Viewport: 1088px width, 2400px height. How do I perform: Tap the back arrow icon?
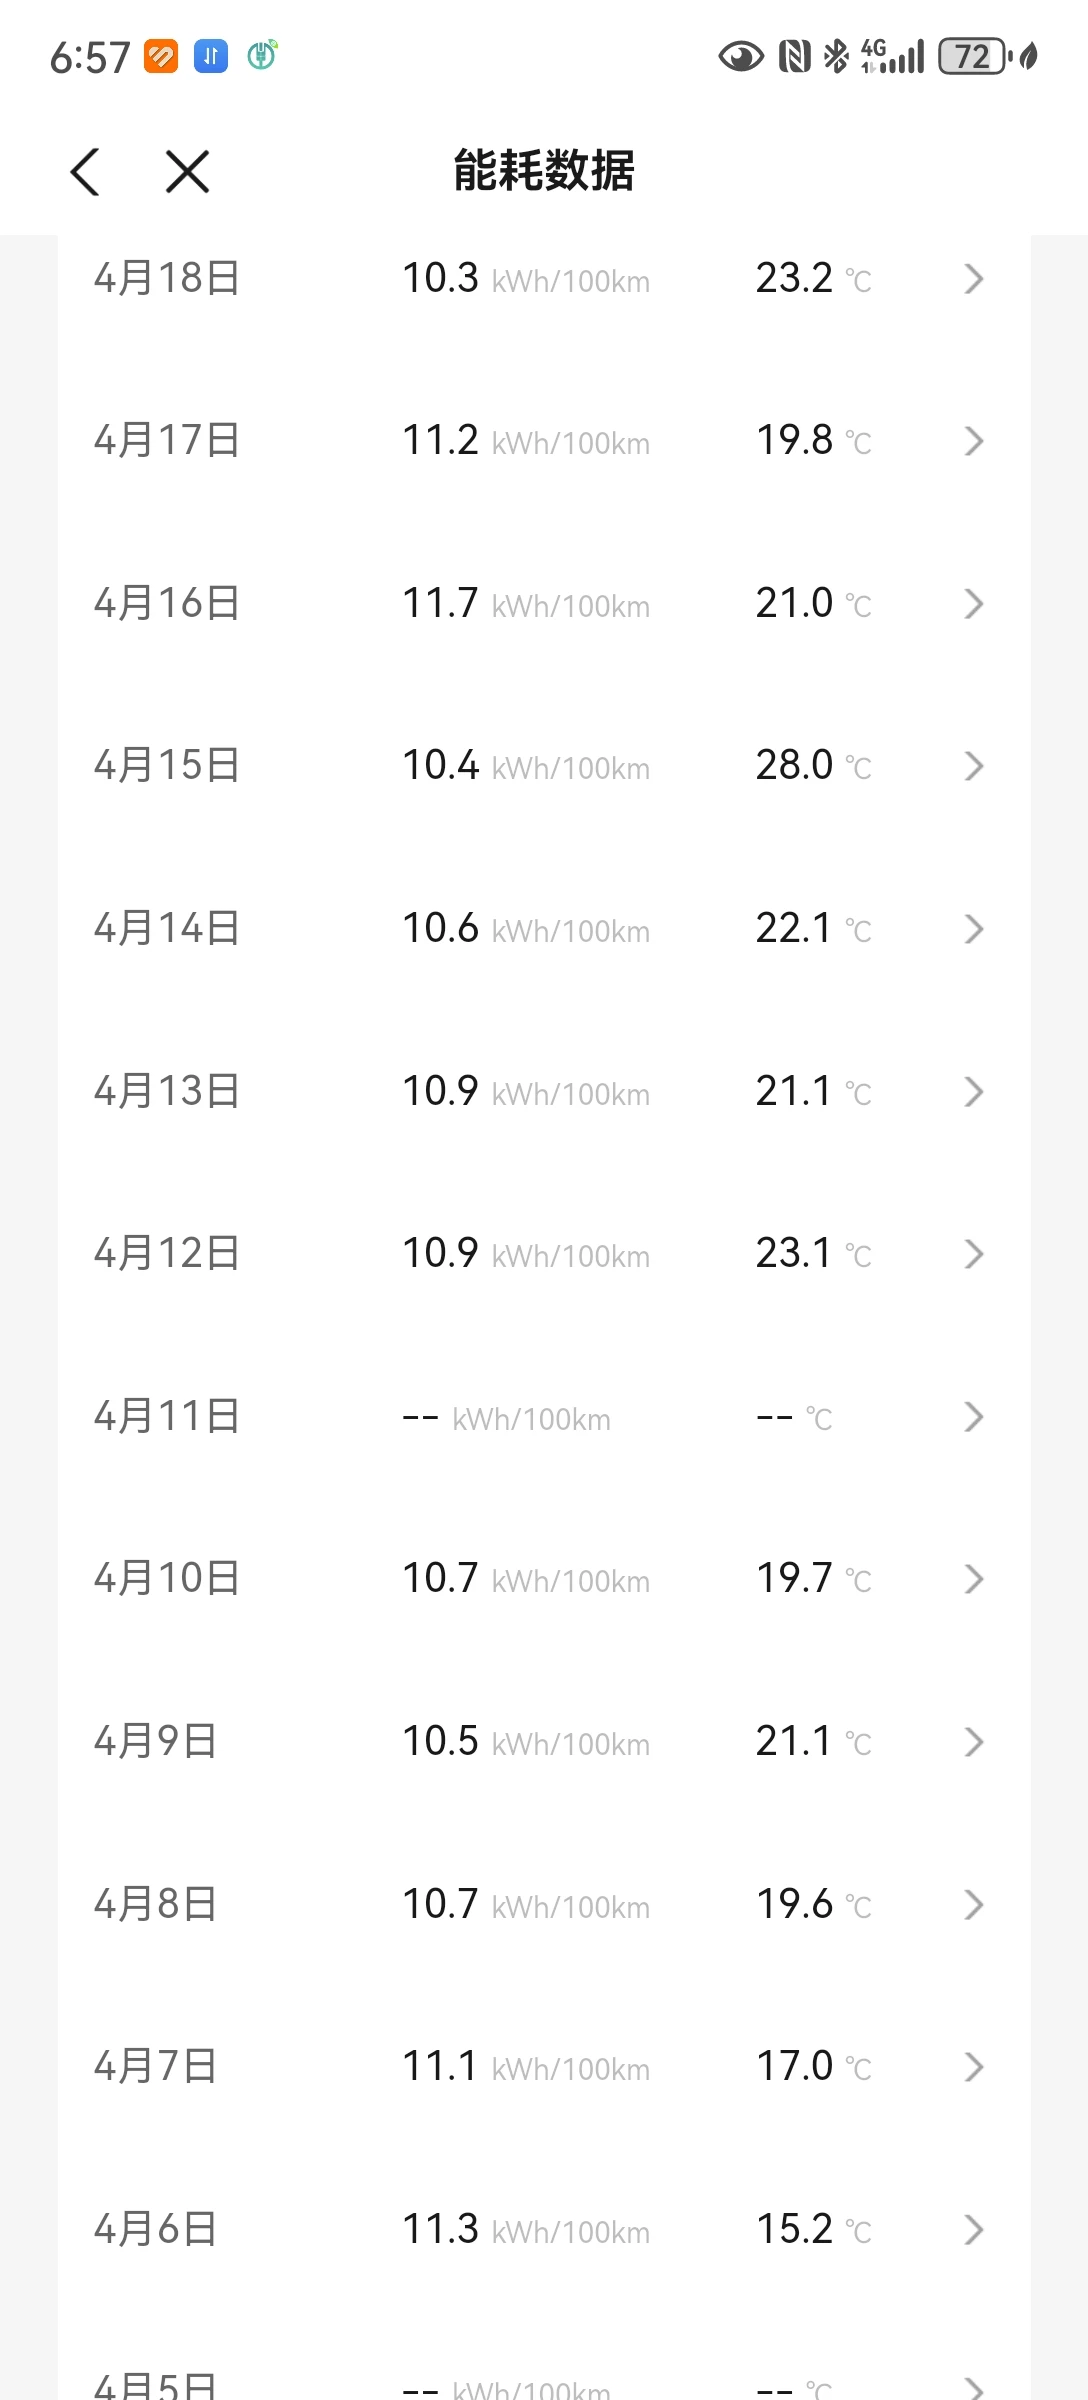[x=86, y=172]
